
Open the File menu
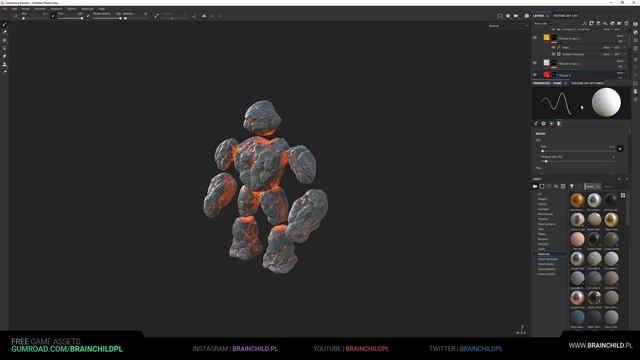(5, 9)
